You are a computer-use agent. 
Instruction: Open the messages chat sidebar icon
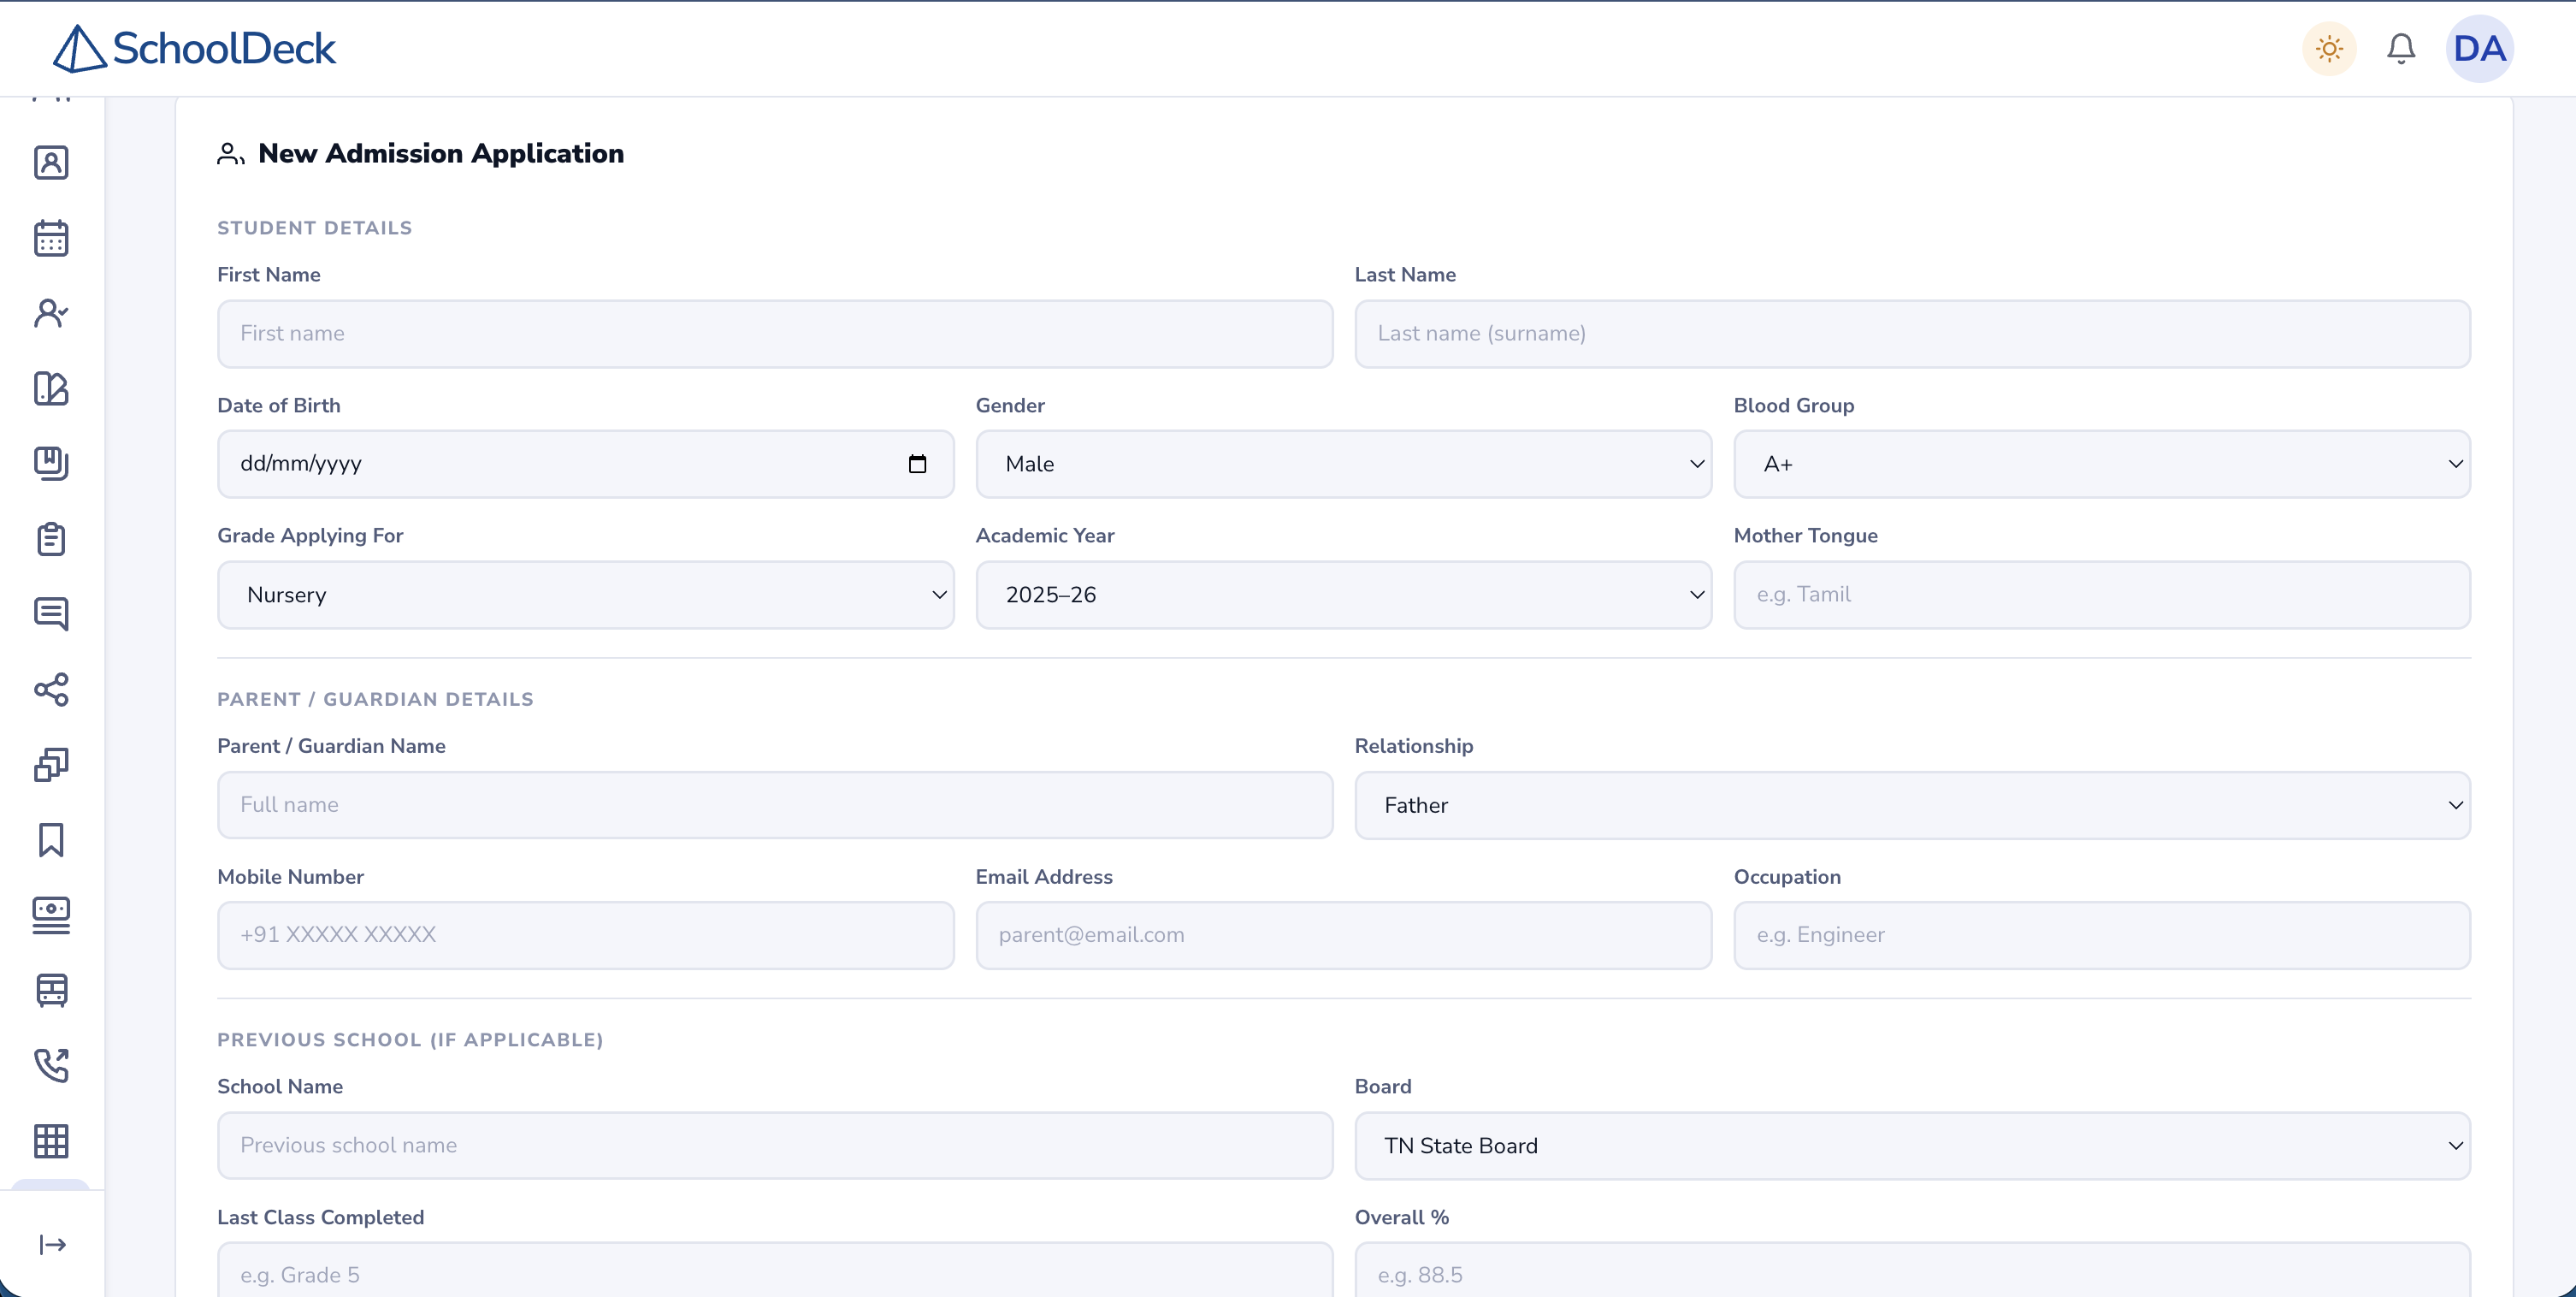pos(51,614)
